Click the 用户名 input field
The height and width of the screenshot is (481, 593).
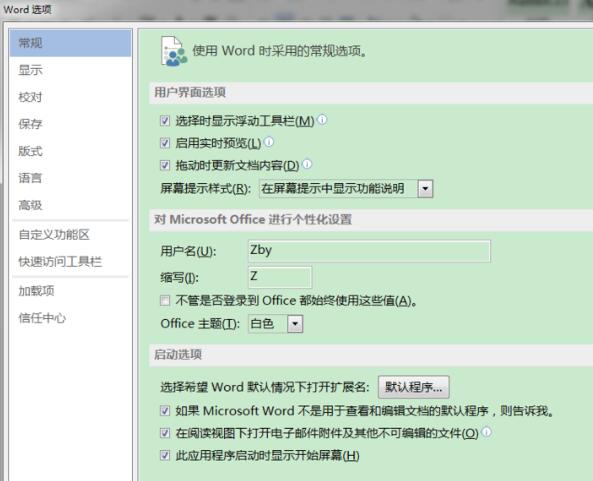point(369,251)
